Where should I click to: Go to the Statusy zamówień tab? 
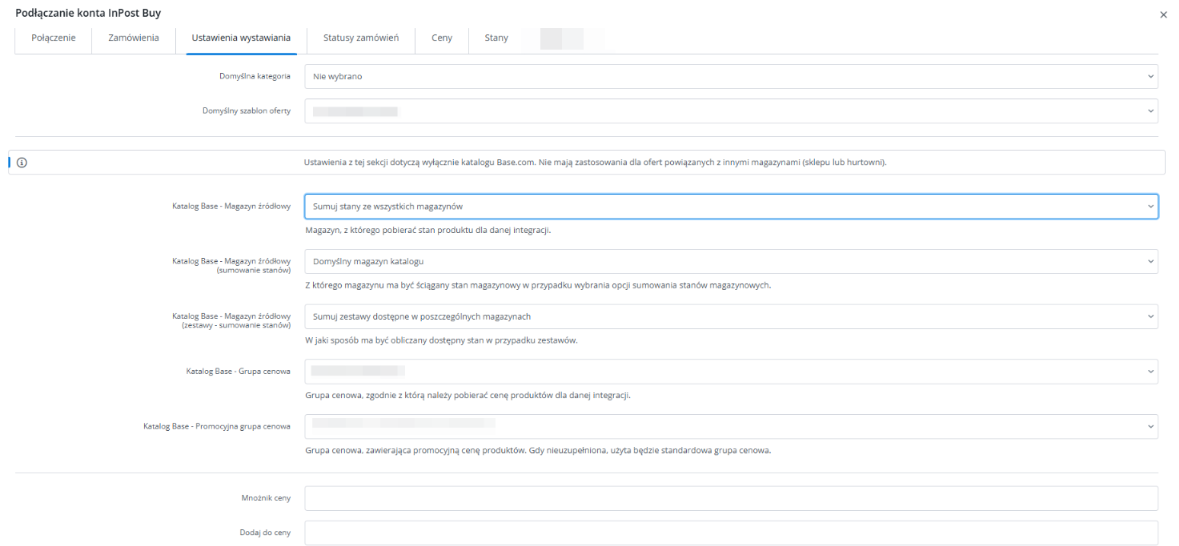coord(361,38)
